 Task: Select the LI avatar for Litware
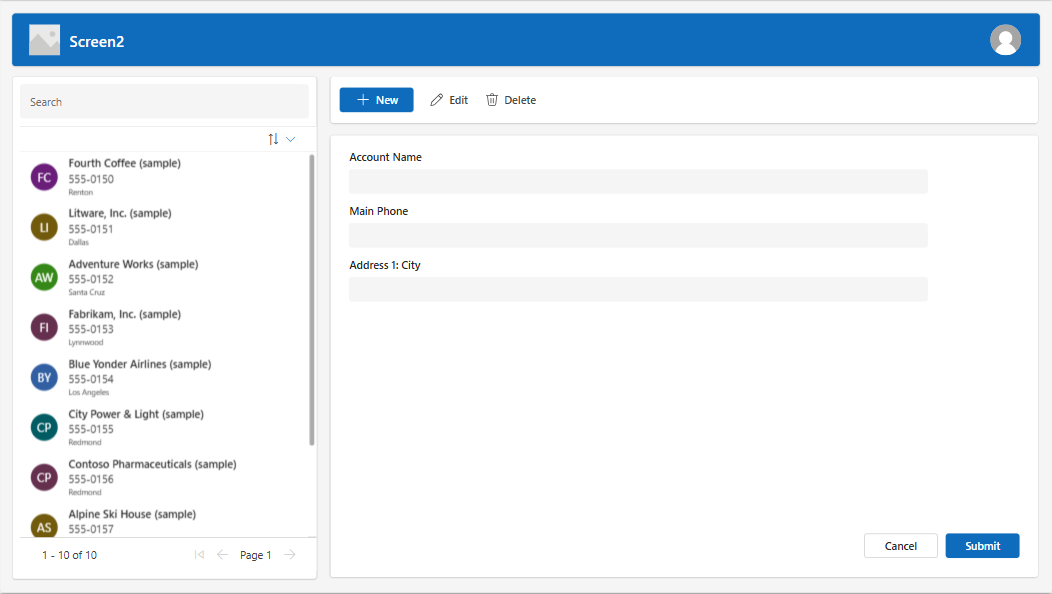[x=44, y=227]
